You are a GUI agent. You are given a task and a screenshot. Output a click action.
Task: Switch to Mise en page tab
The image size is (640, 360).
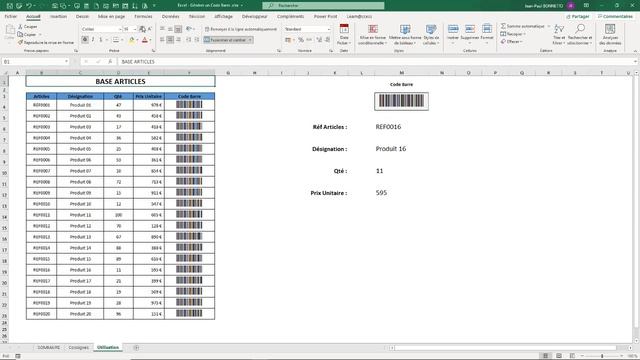(111, 16)
